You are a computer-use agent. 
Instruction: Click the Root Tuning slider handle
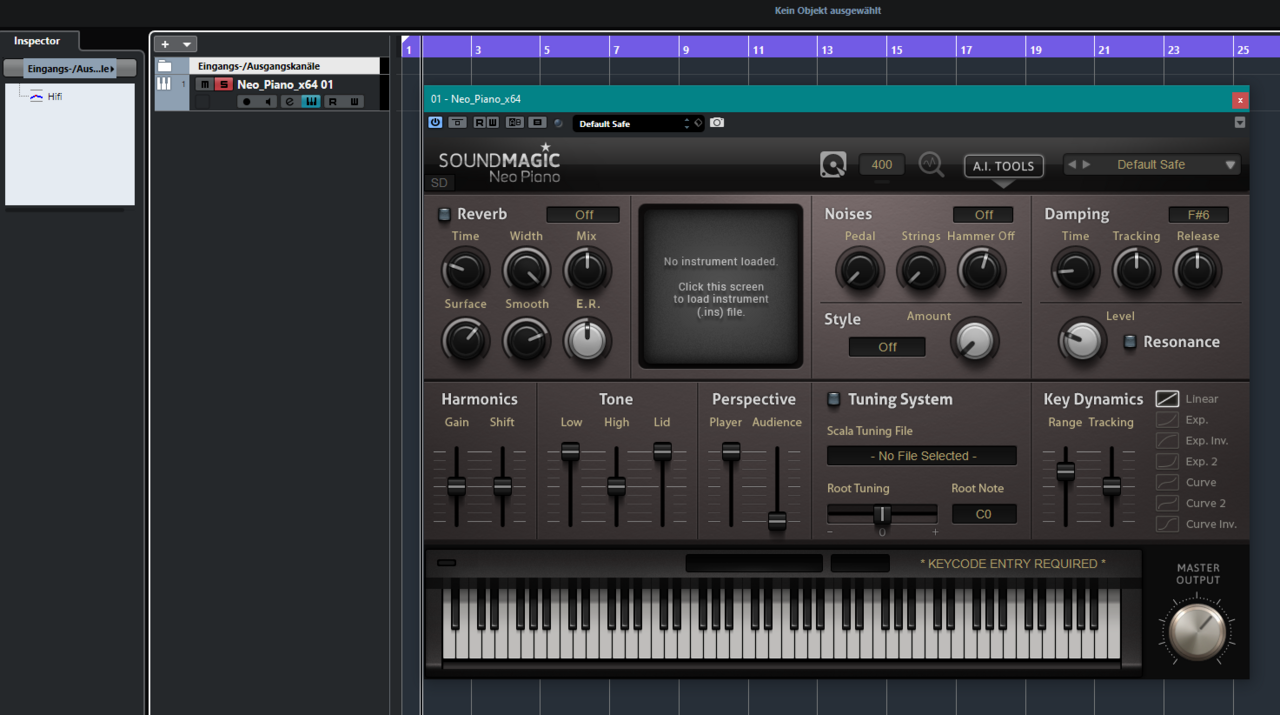[x=882, y=514]
